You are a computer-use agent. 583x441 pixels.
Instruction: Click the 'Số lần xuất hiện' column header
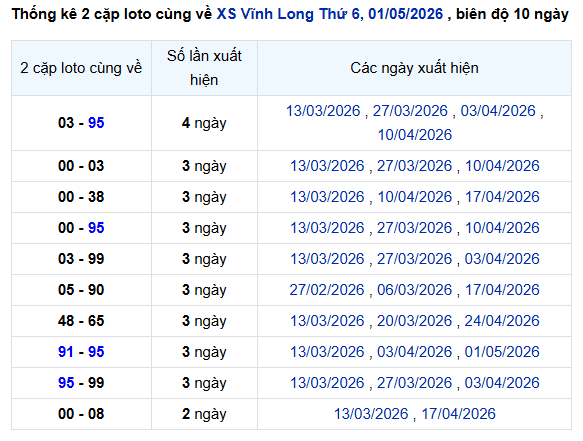click(x=204, y=68)
